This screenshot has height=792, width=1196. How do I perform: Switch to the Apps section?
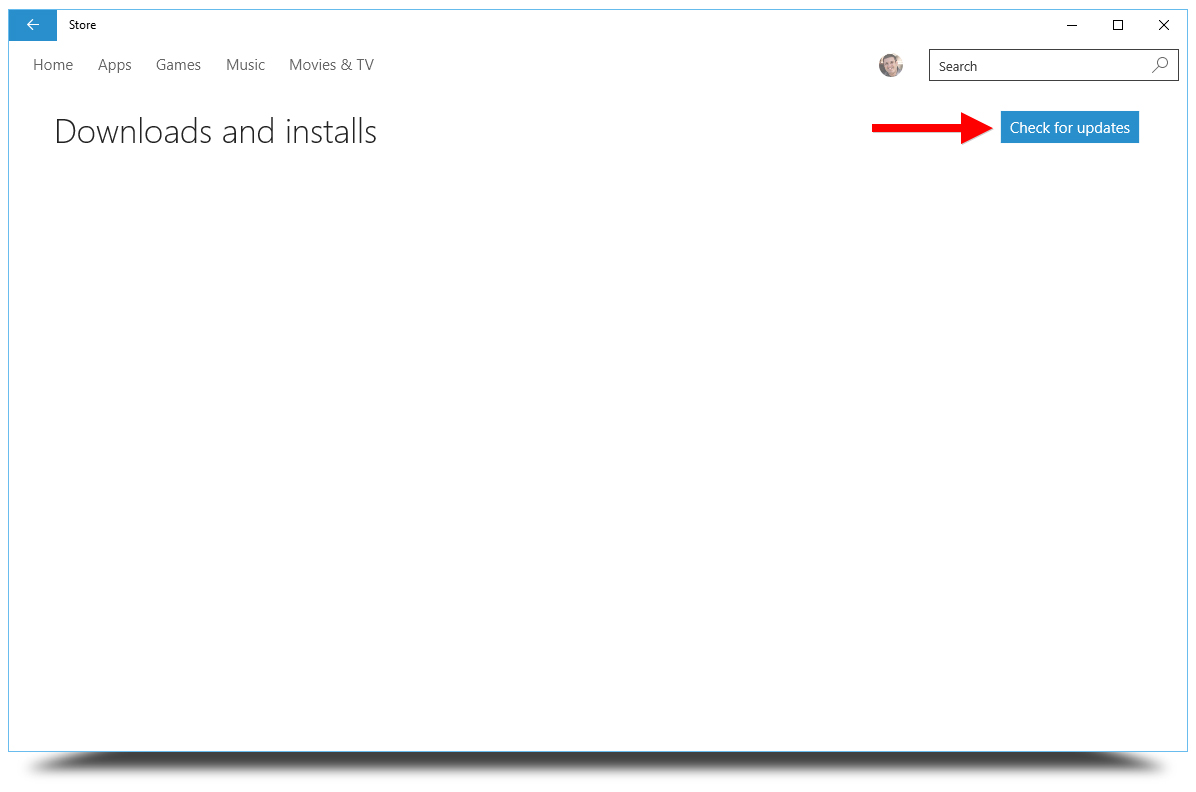114,66
